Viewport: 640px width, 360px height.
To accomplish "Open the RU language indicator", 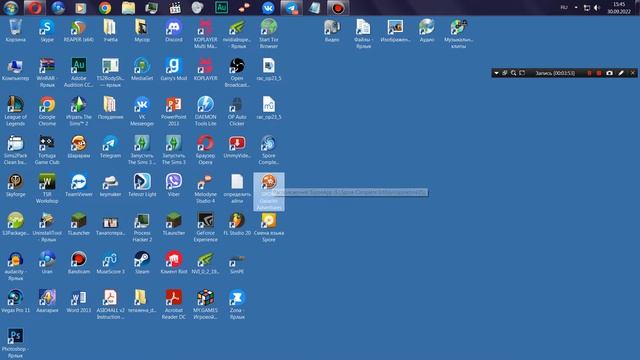I will pos(564,7).
